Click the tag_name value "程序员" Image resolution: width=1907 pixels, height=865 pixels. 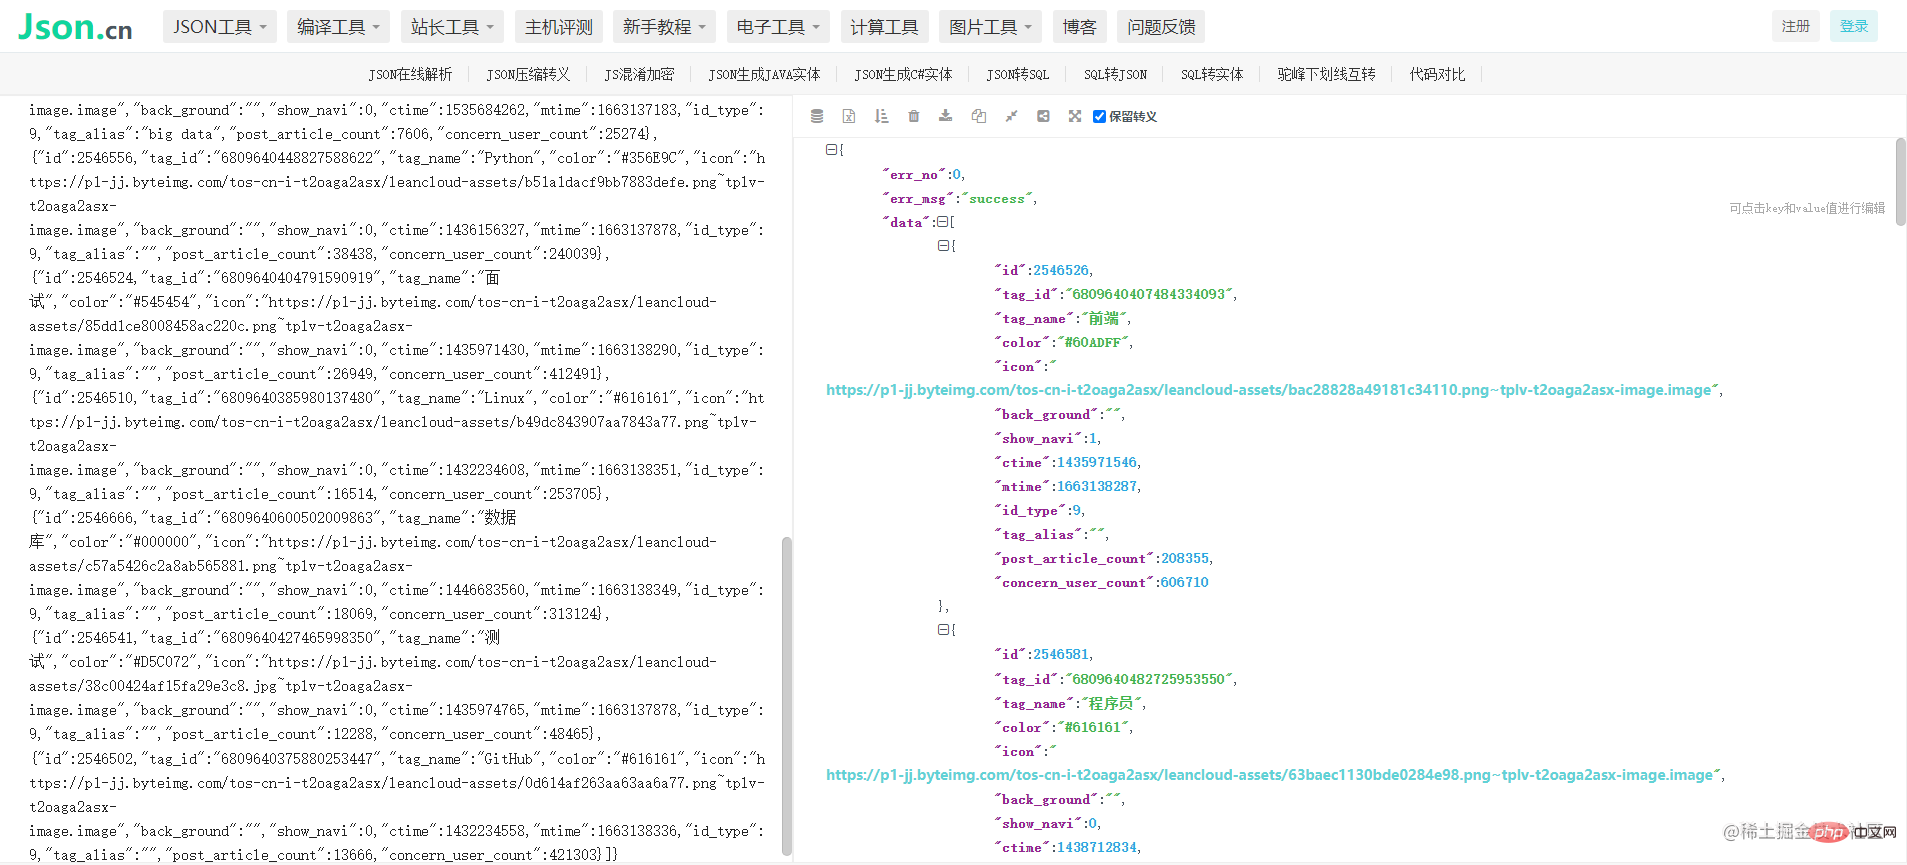coord(1111,704)
